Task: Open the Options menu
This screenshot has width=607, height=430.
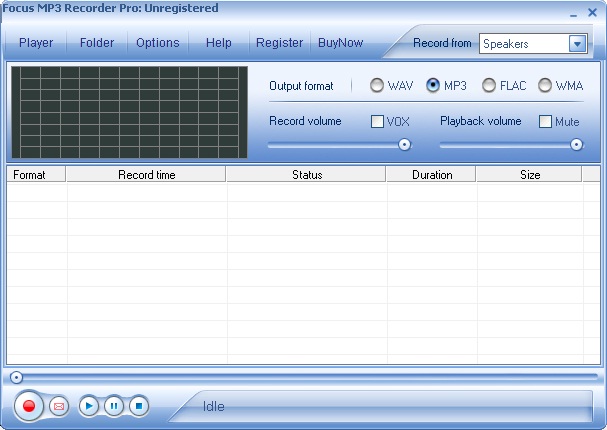Action: [x=158, y=43]
